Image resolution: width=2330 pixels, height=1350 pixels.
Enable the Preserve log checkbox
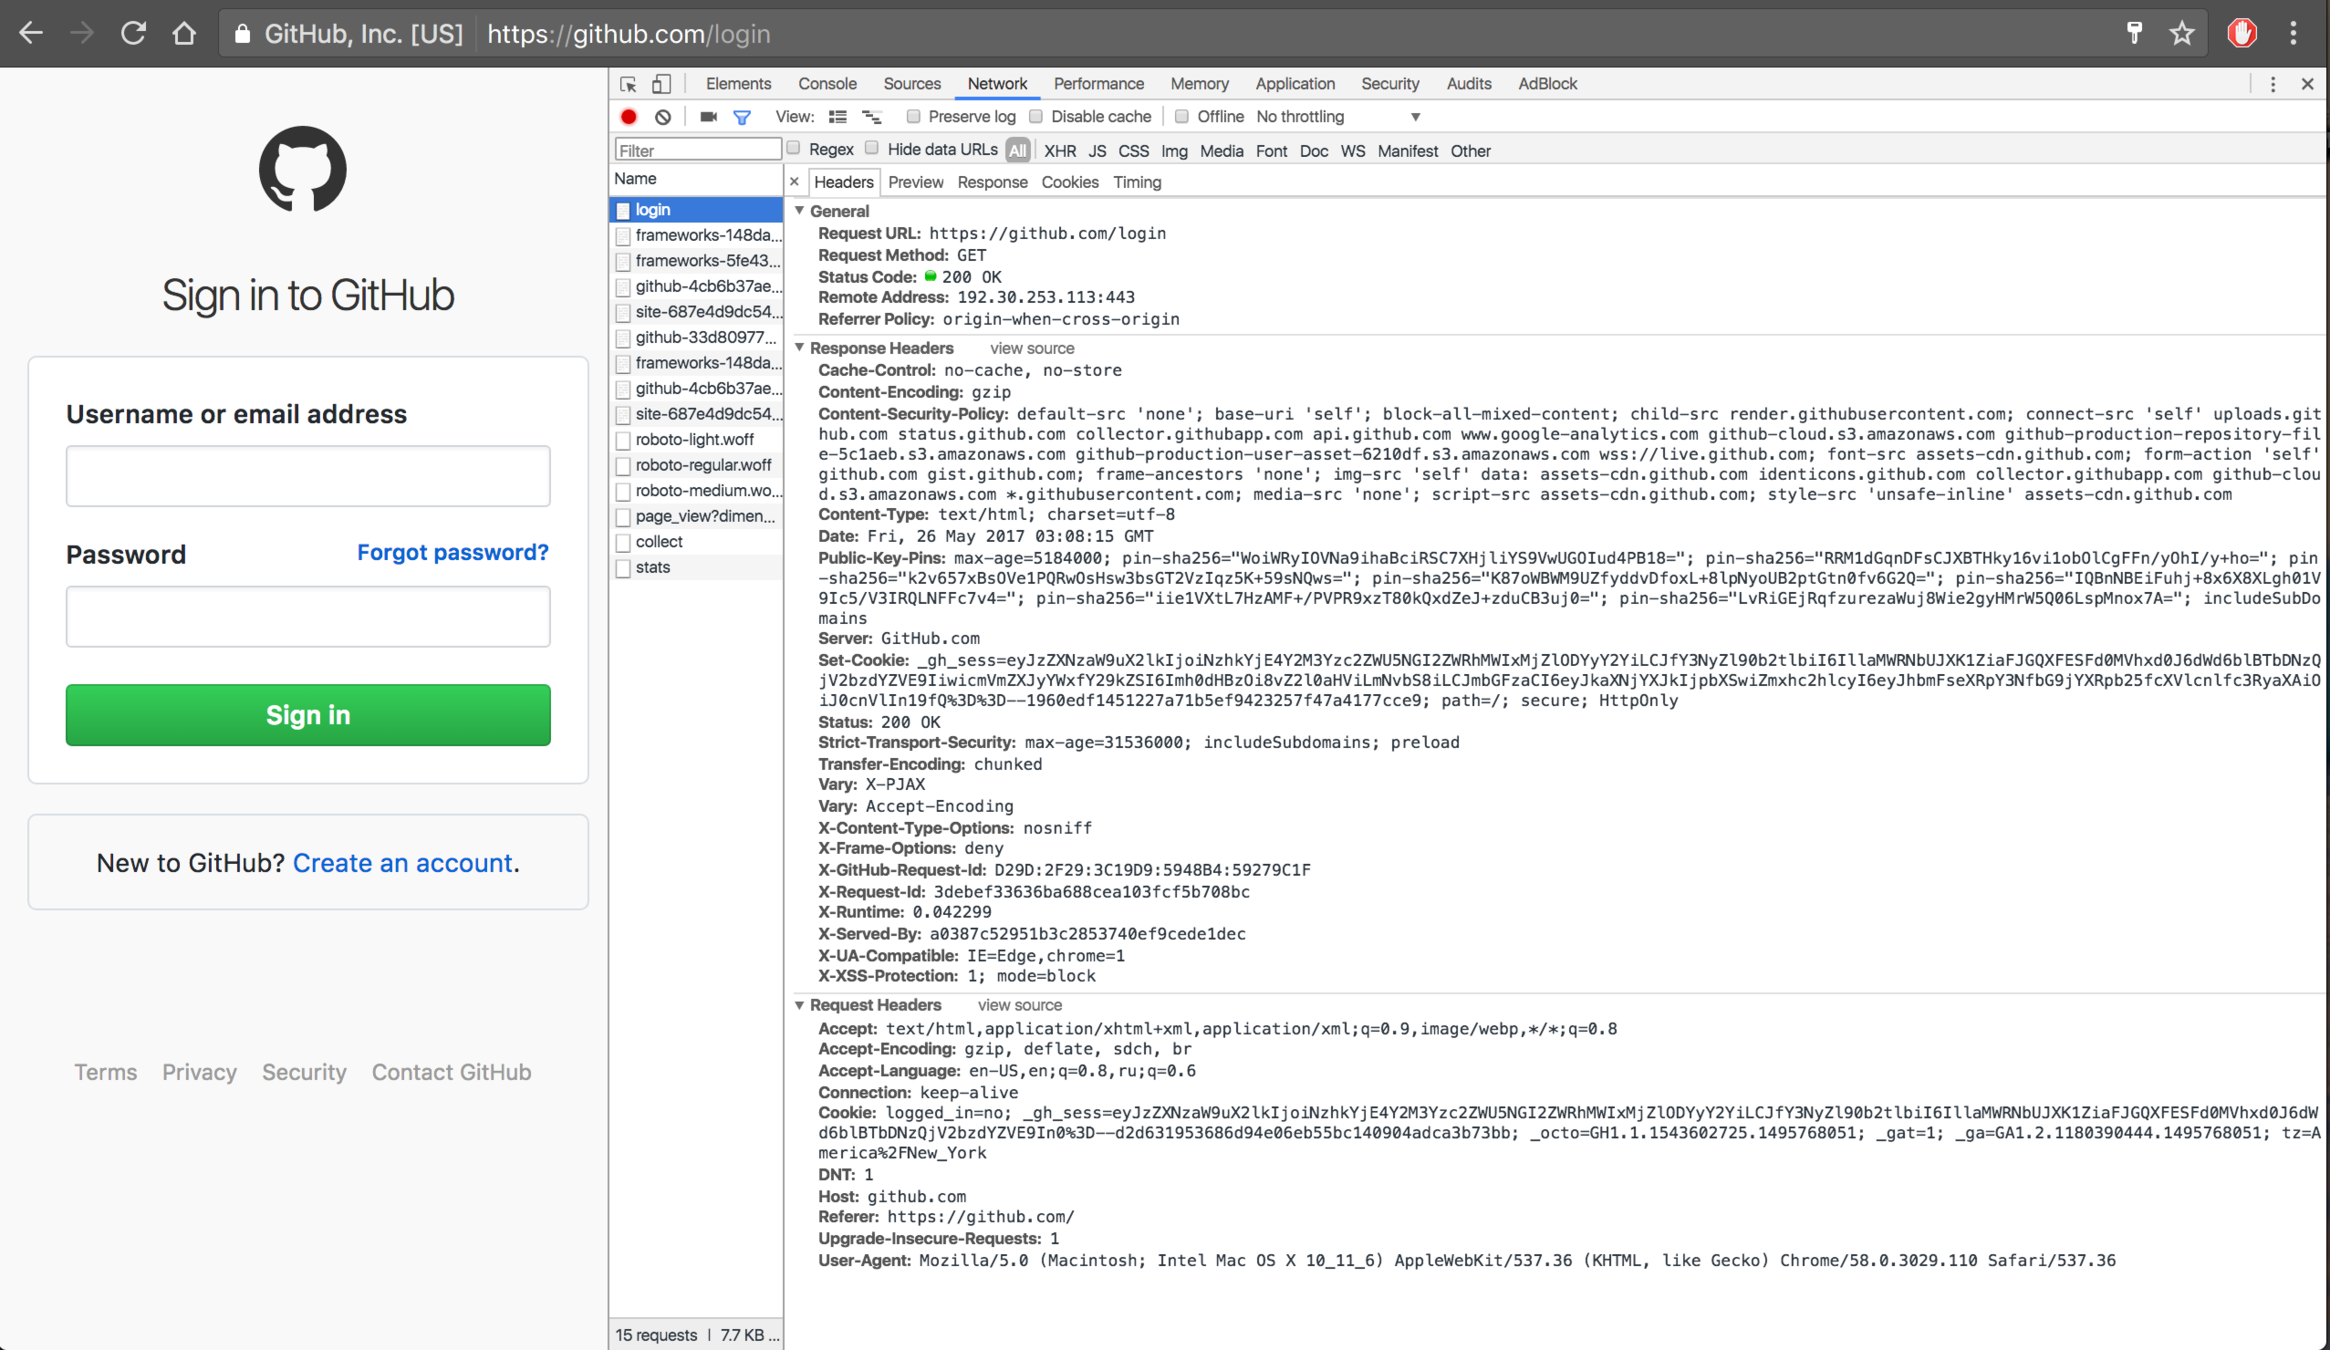pyautogui.click(x=913, y=117)
